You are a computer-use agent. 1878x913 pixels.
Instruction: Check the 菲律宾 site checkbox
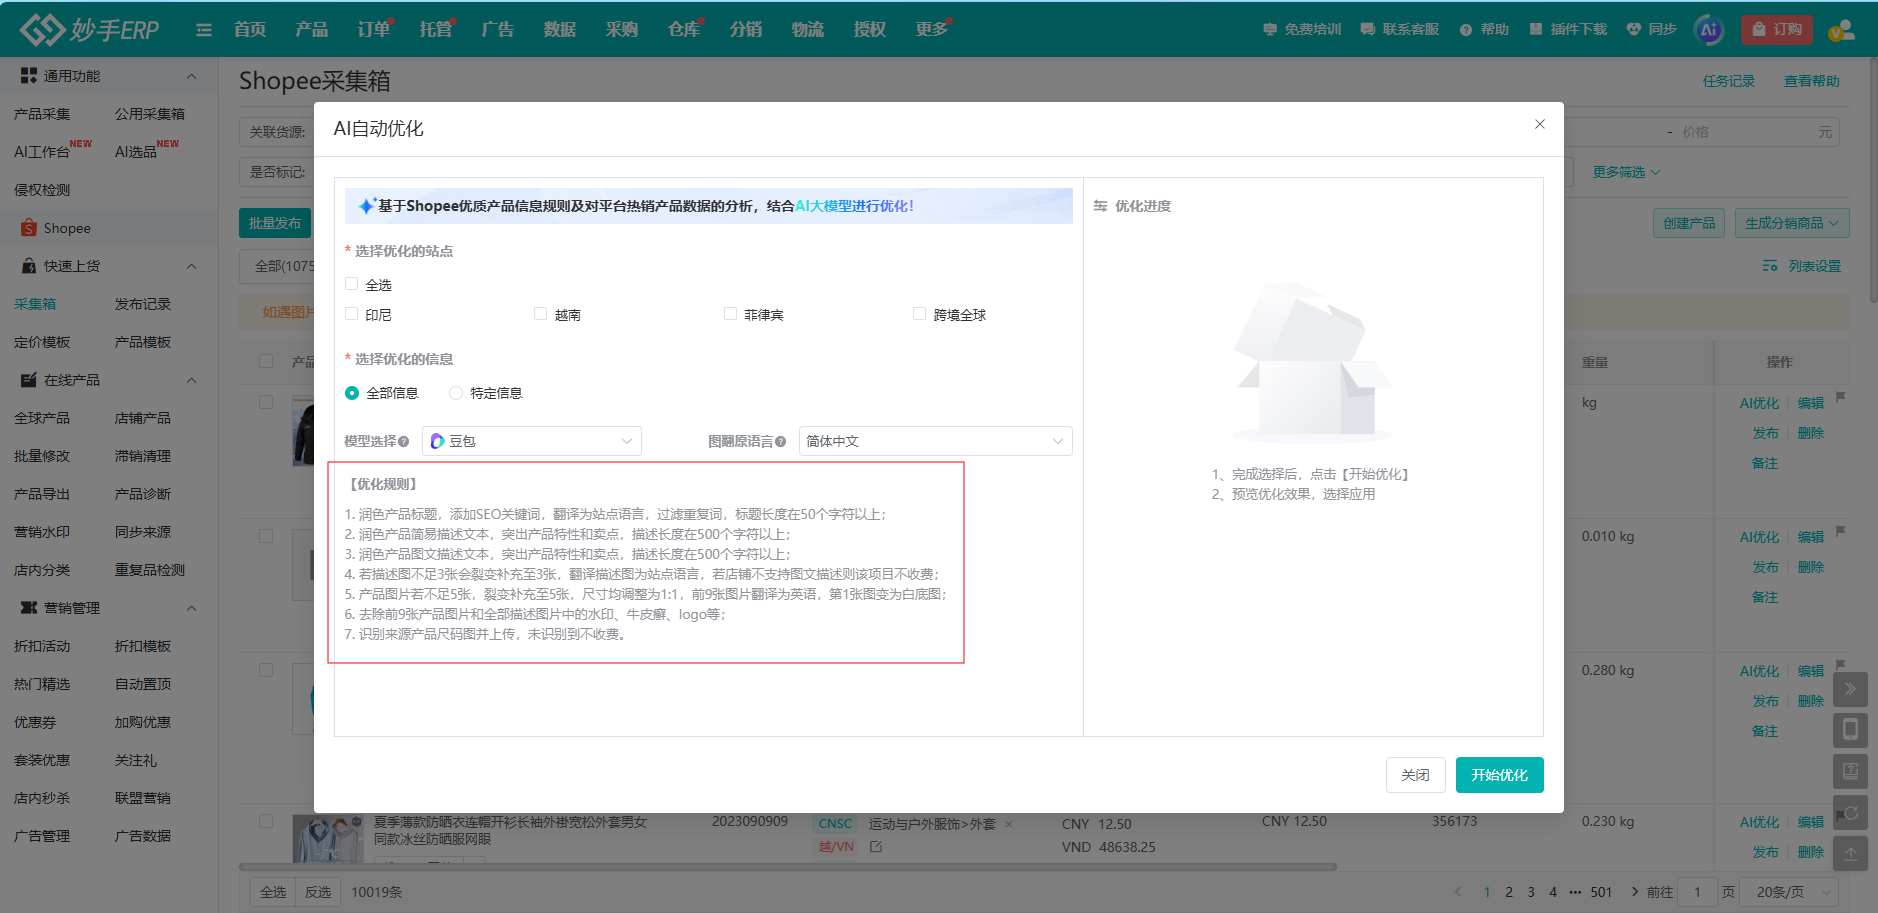(730, 314)
